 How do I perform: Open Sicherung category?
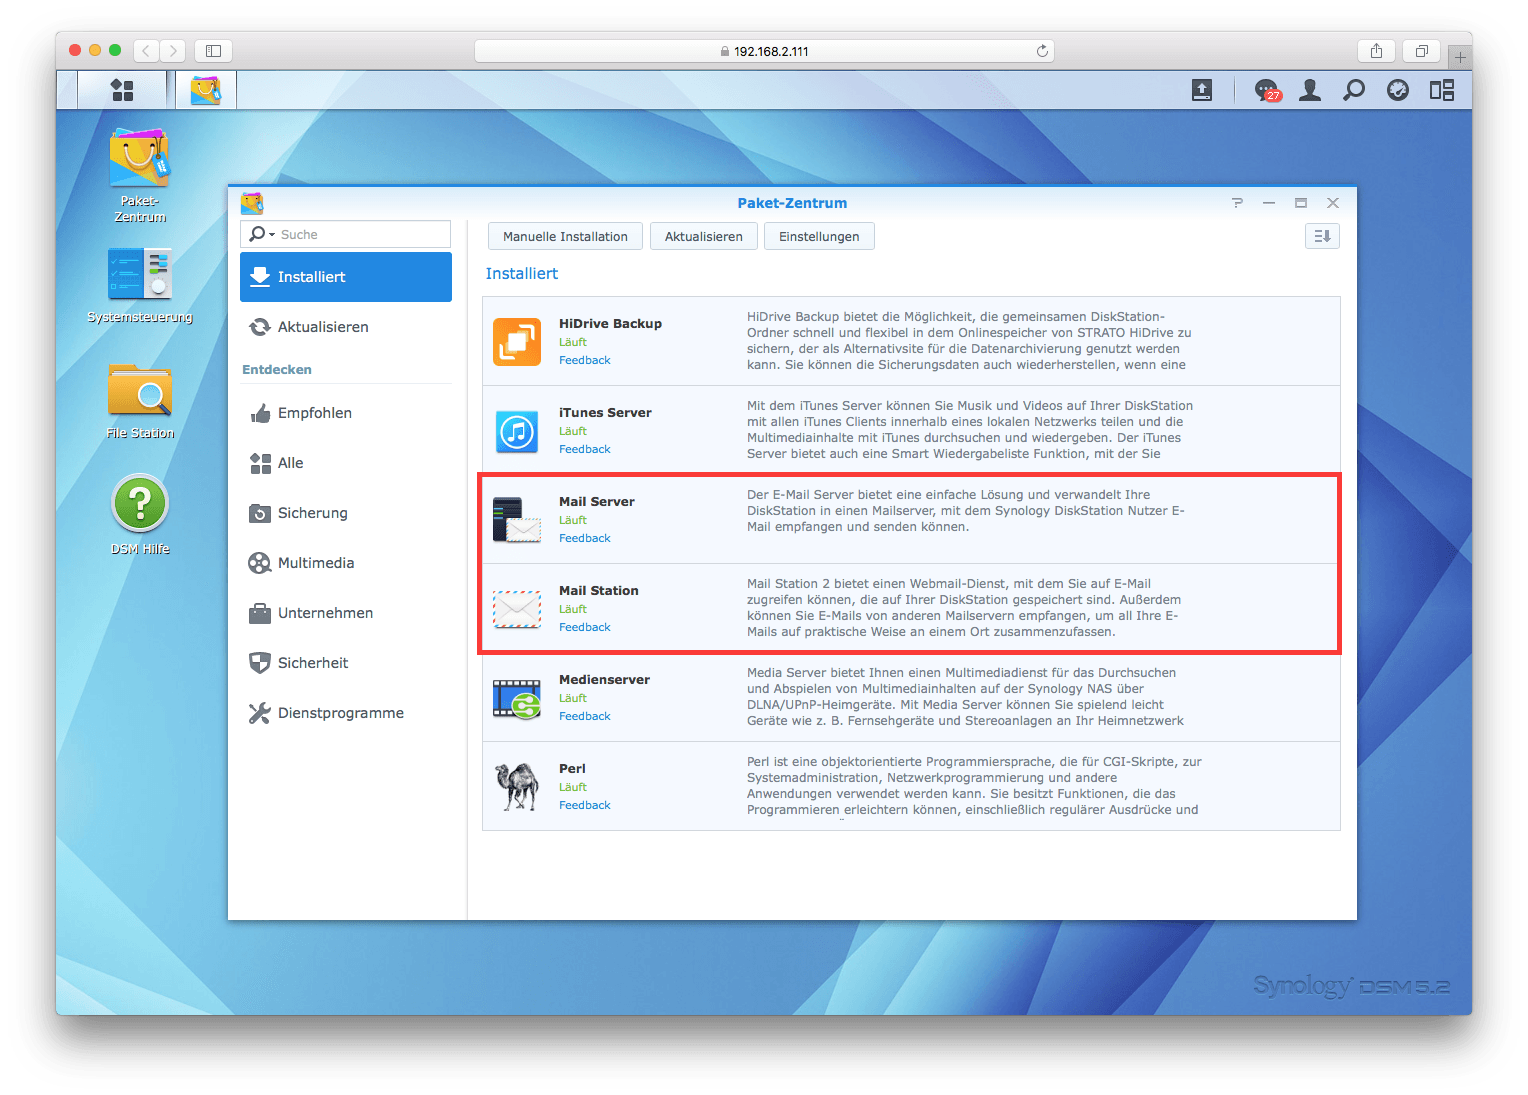(346, 513)
